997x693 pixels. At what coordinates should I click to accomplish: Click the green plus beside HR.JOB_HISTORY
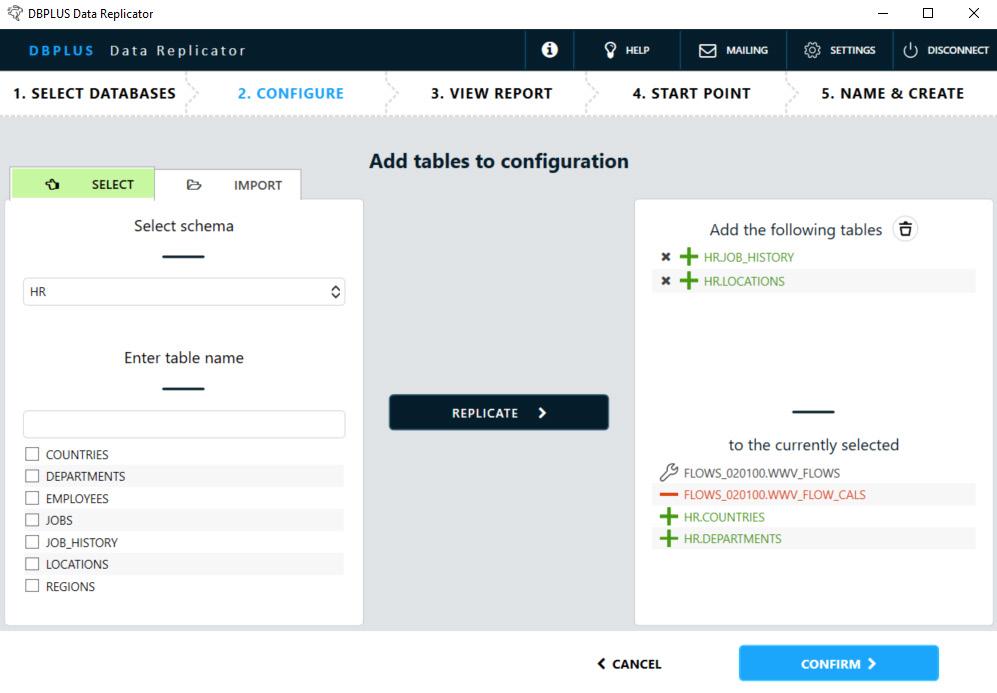click(689, 257)
